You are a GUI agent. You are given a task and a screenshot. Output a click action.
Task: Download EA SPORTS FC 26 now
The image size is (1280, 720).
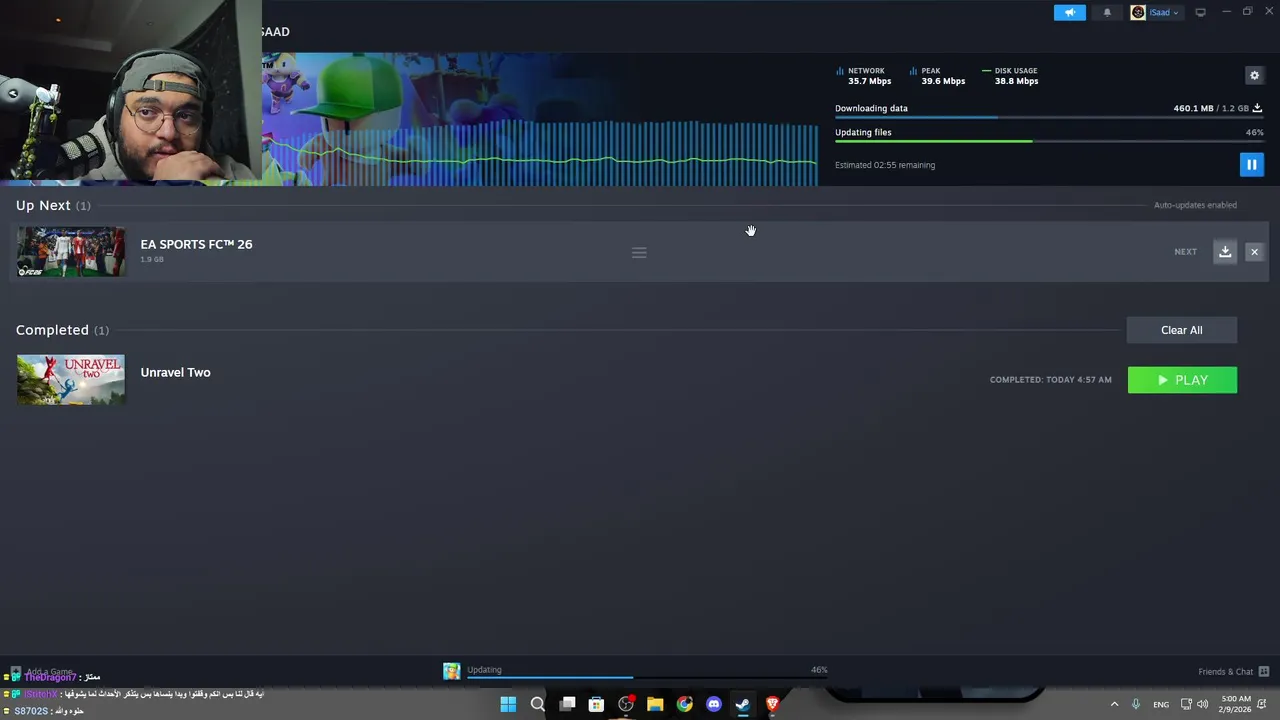point(1225,252)
